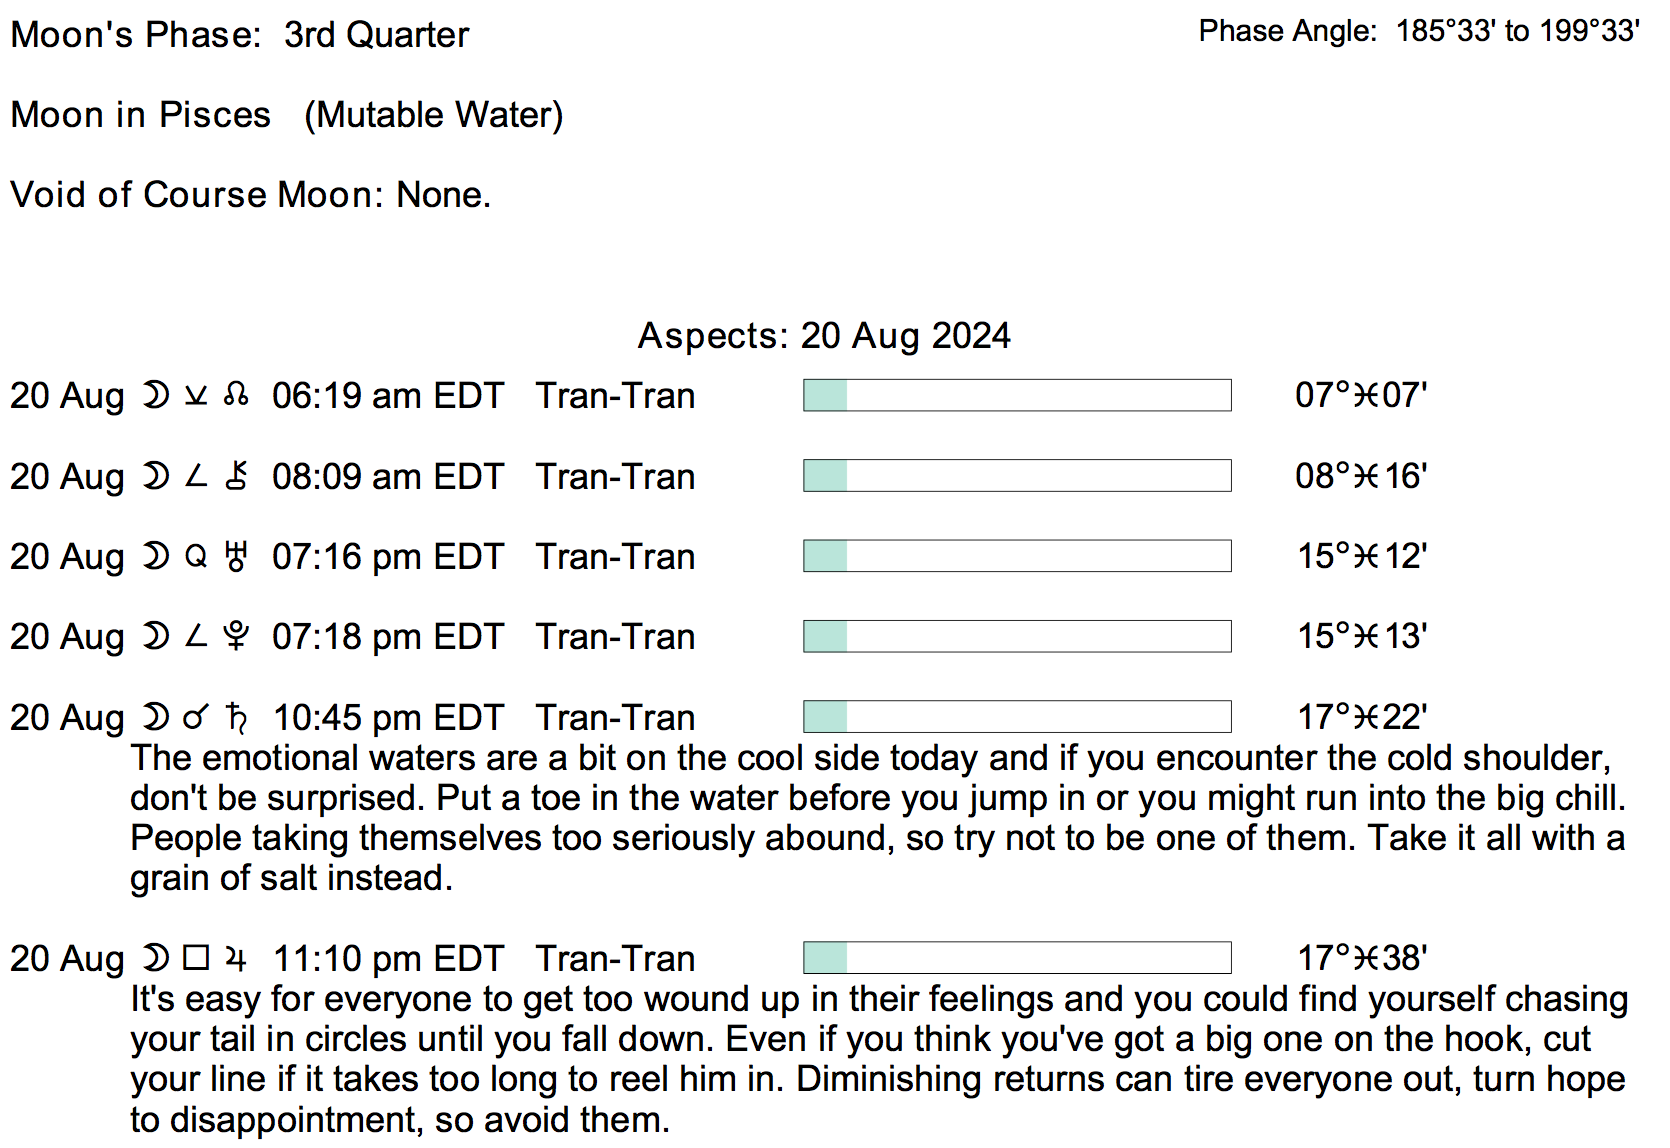Click the progress bar for 08:09 am aspect
The width and height of the screenshot is (1670, 1148).
[1017, 476]
